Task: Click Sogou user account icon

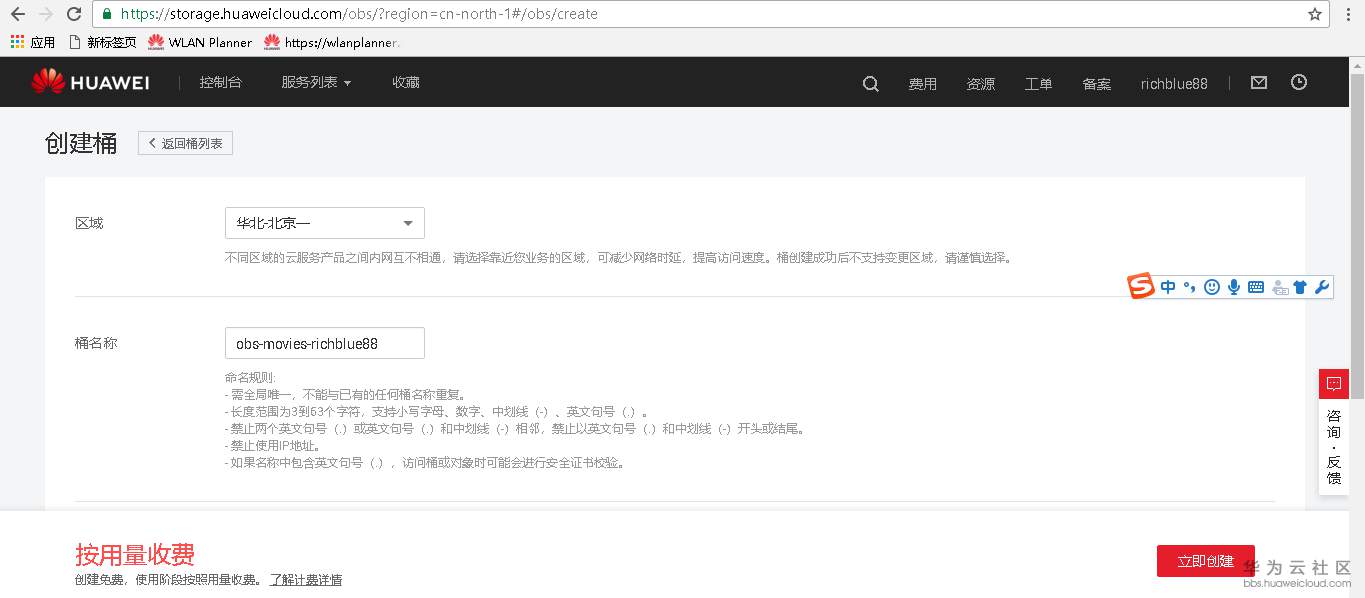Action: coord(1279,288)
